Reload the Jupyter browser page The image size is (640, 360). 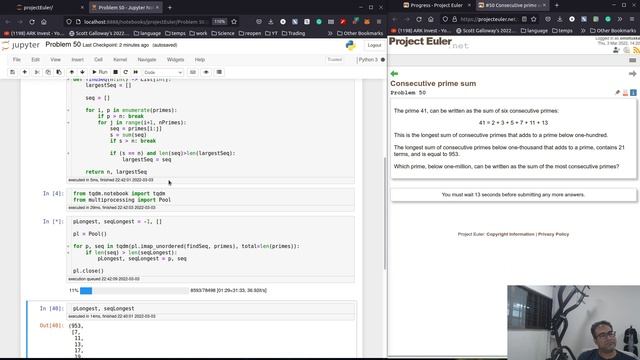tap(32, 22)
